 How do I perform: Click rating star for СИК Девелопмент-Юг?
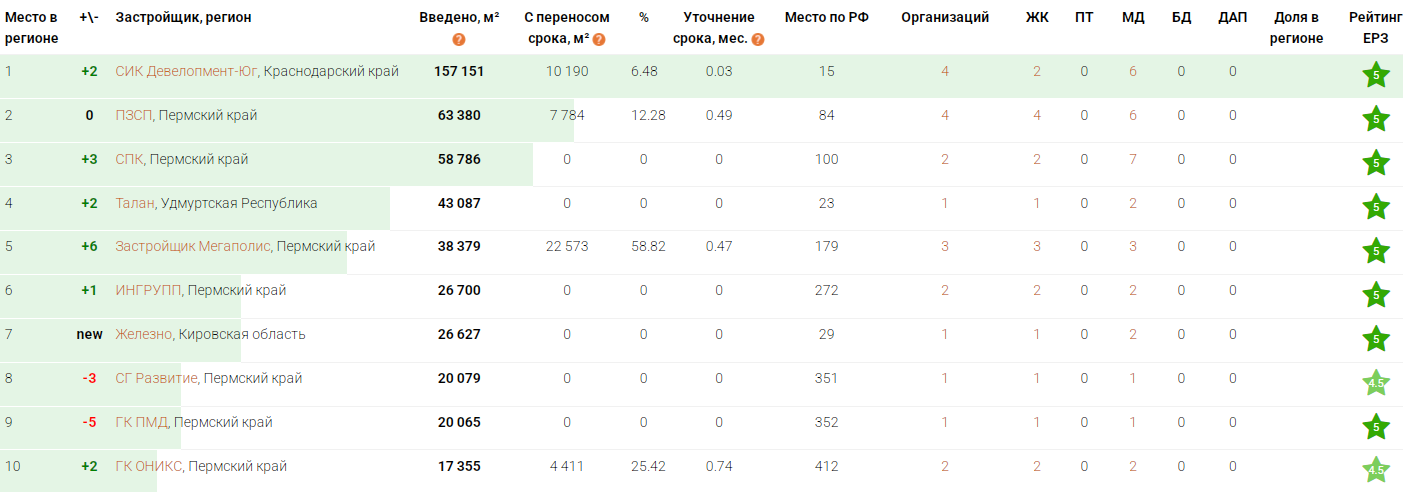pyautogui.click(x=1376, y=76)
